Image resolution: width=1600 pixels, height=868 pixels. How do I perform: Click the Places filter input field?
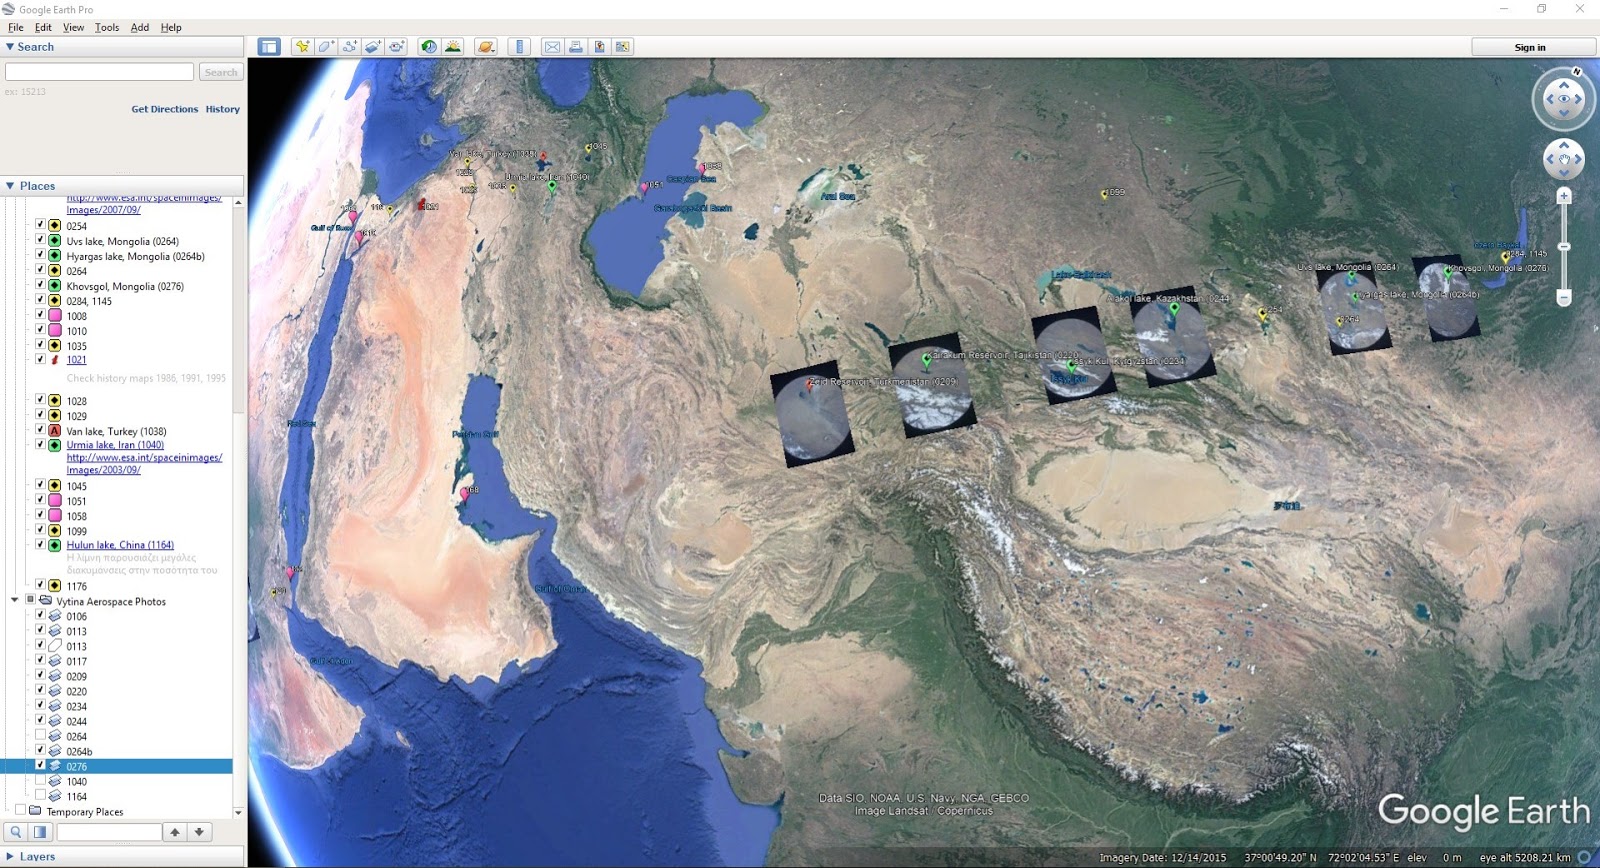click(109, 832)
